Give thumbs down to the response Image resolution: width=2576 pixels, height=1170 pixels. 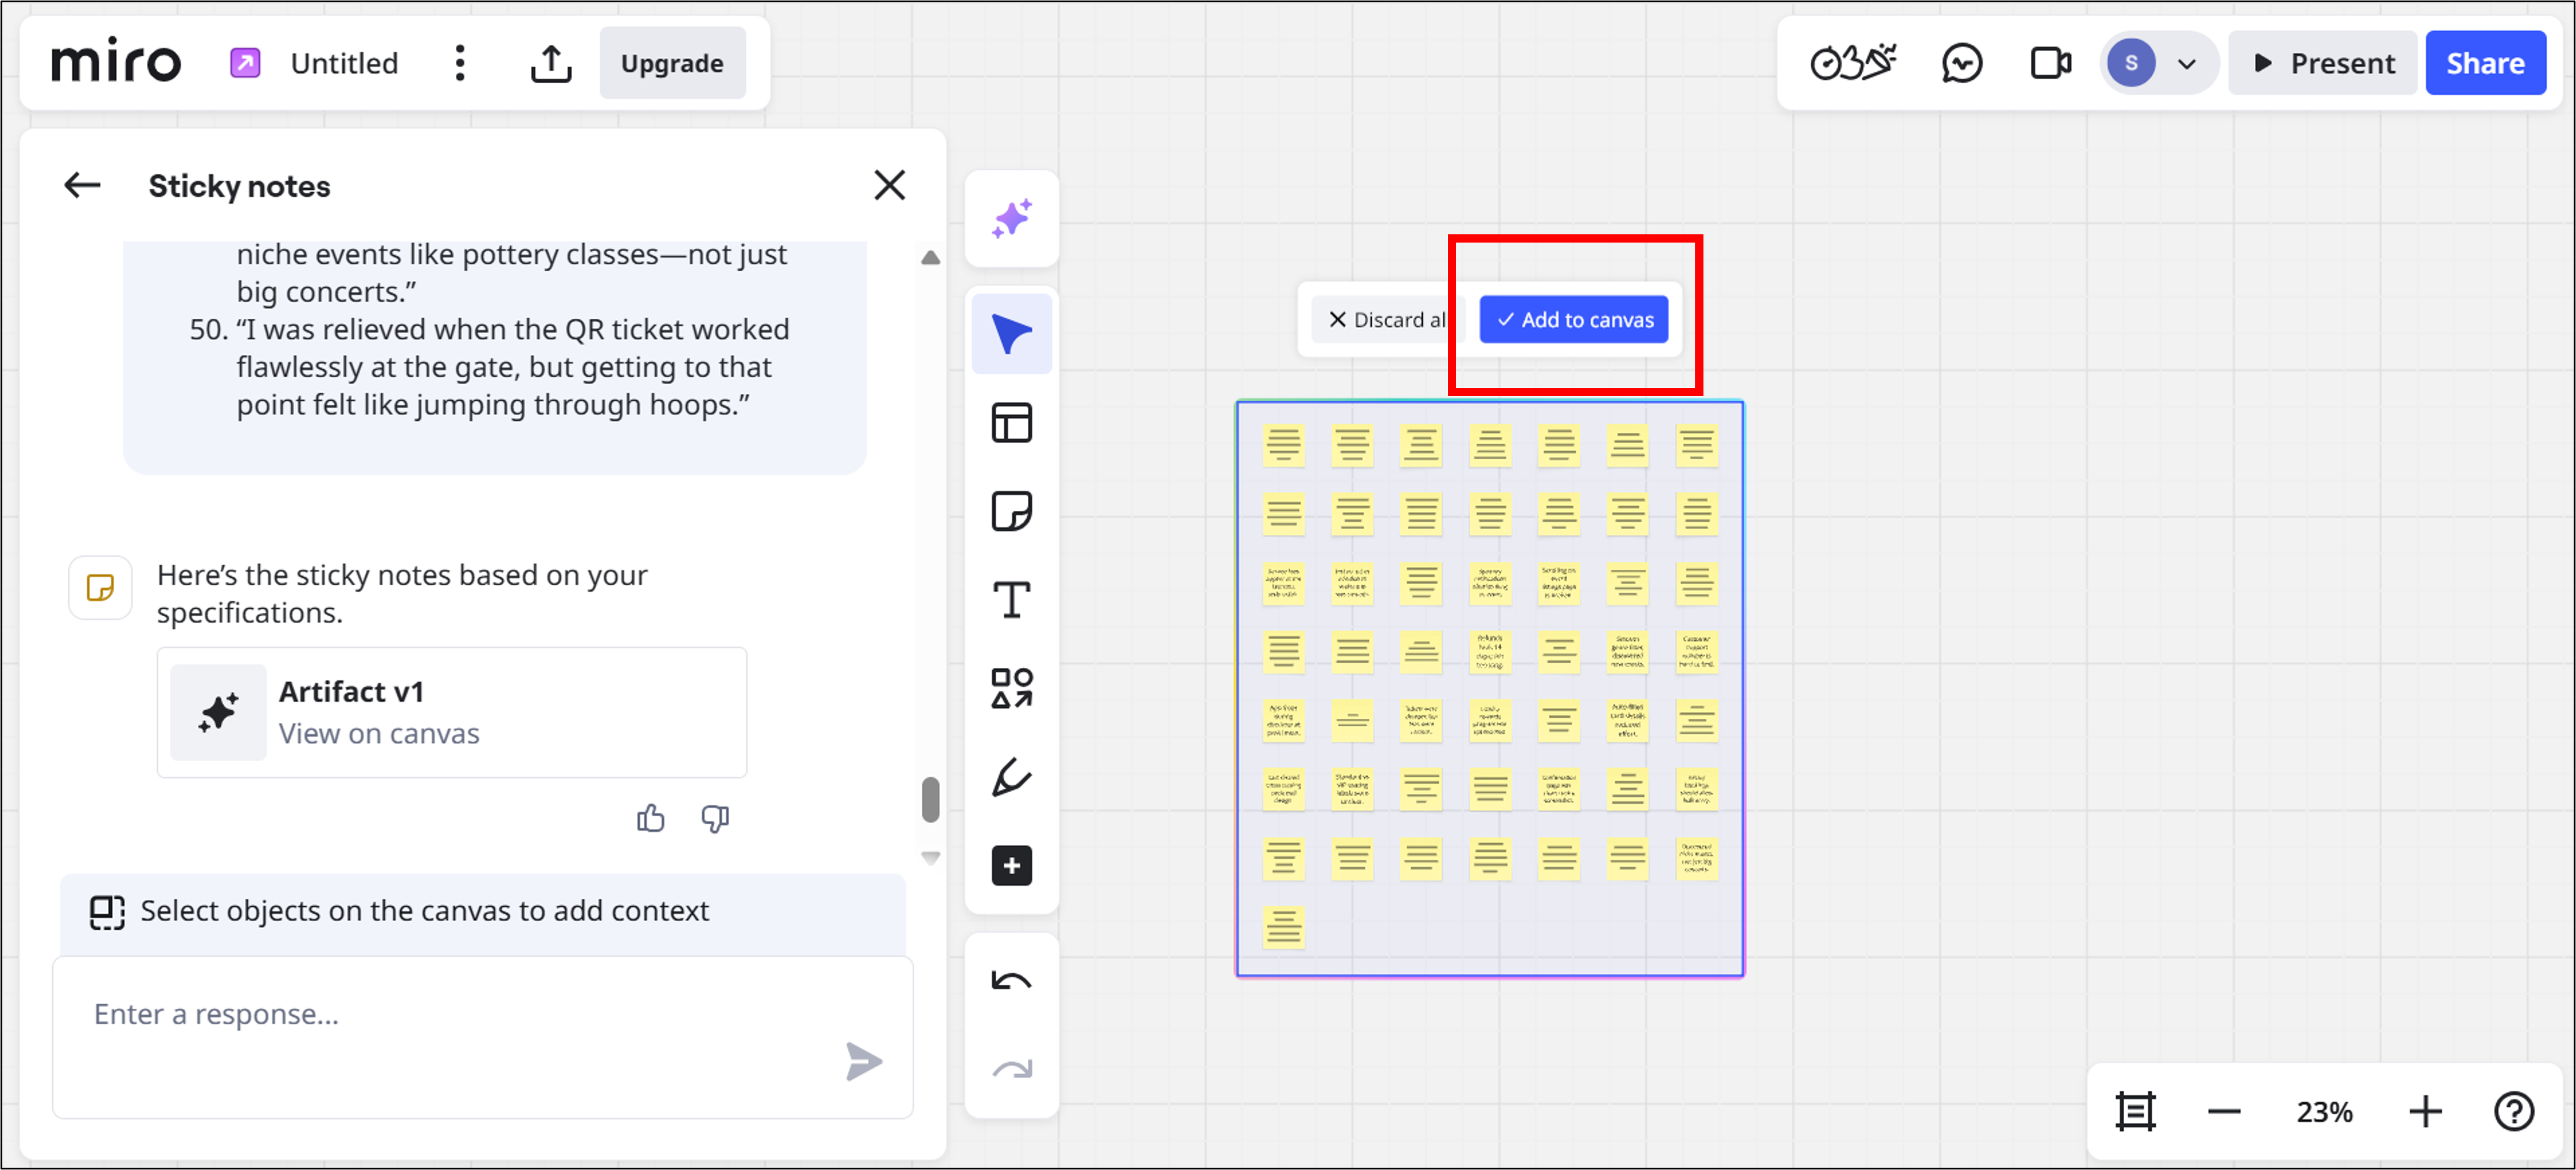(x=715, y=818)
